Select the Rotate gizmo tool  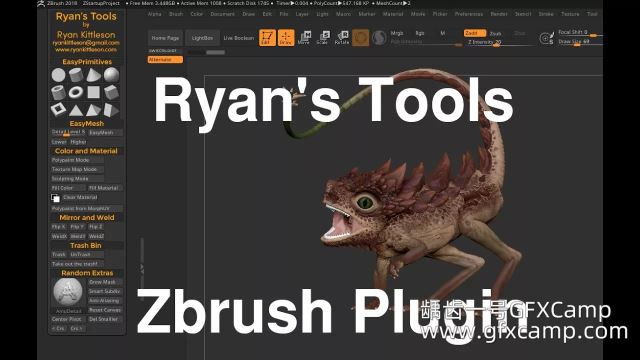click(342, 38)
